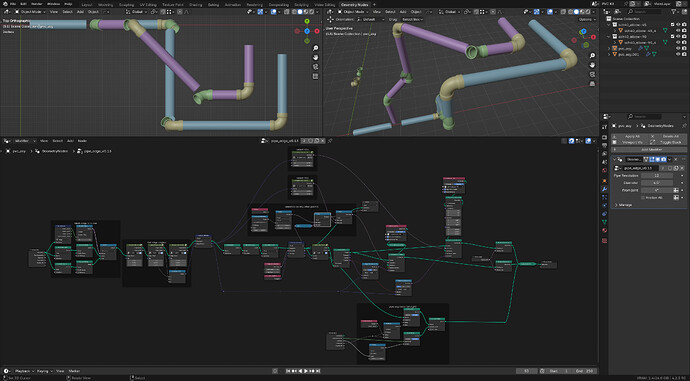
Task: Open the Object Data properties tab icon
Action: (x=605, y=222)
